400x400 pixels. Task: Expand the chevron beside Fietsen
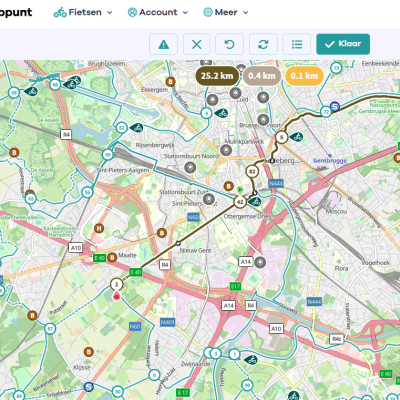109,13
